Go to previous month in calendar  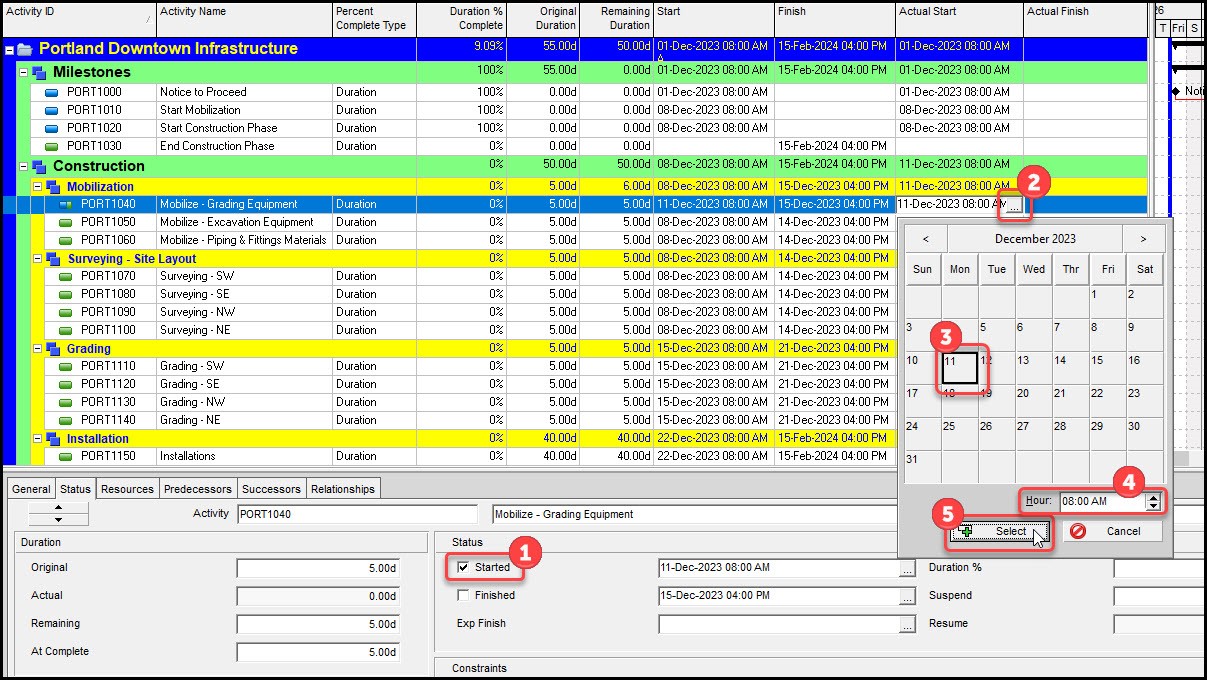click(926, 239)
